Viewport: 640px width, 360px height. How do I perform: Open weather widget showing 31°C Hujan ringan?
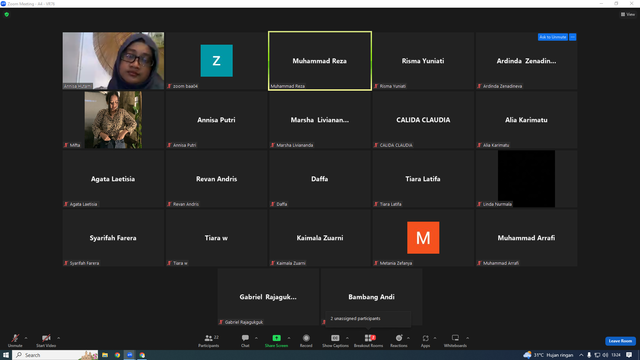549,355
